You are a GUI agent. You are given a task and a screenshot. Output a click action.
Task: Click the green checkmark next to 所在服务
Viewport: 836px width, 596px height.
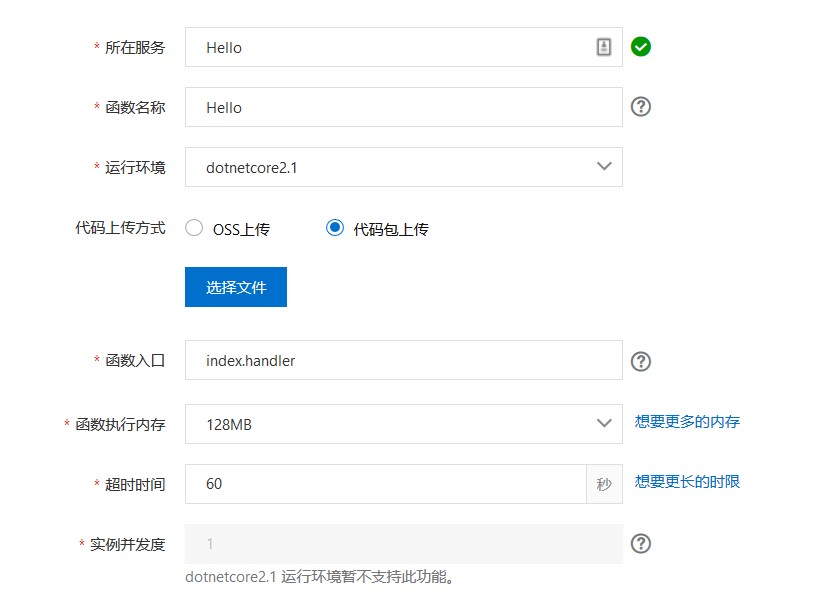[x=640, y=47]
